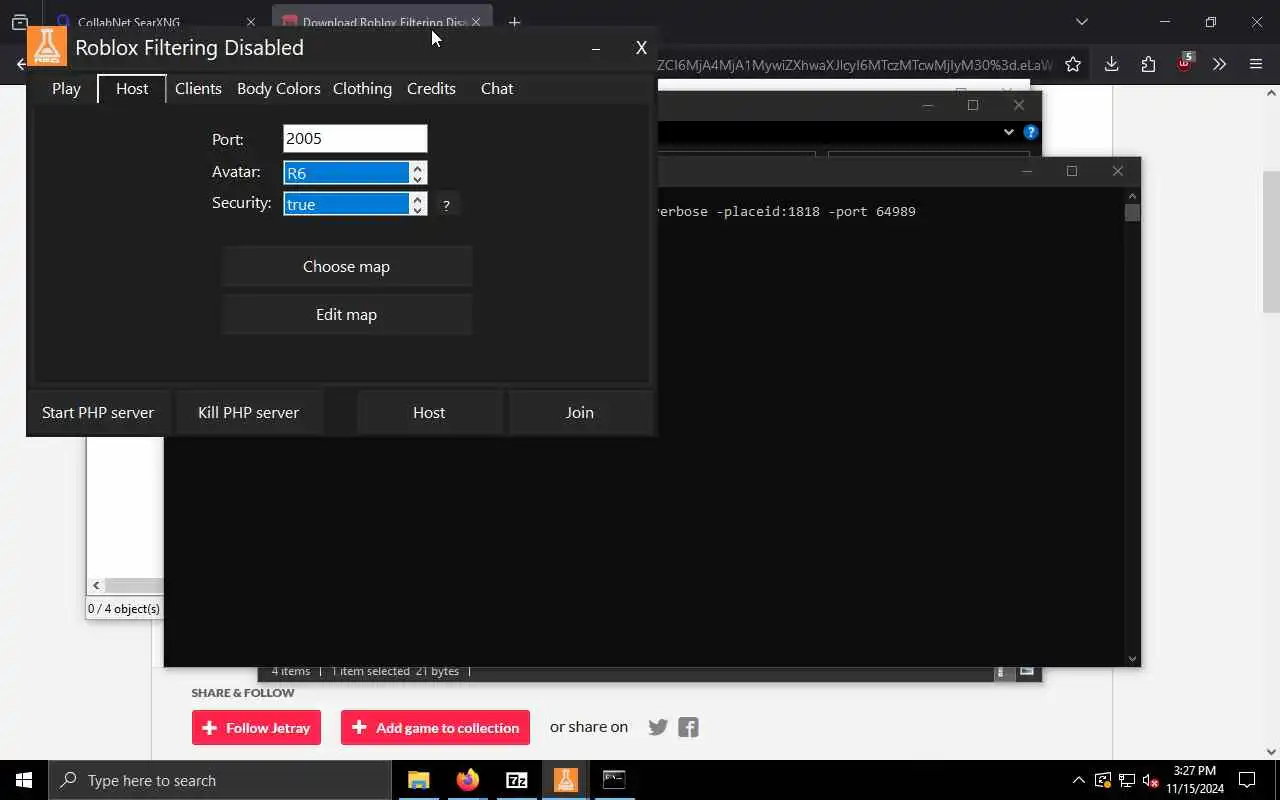This screenshot has height=800, width=1280.
Task: Close the Download Roblox Filtering Disabled tab
Action: [x=476, y=22]
